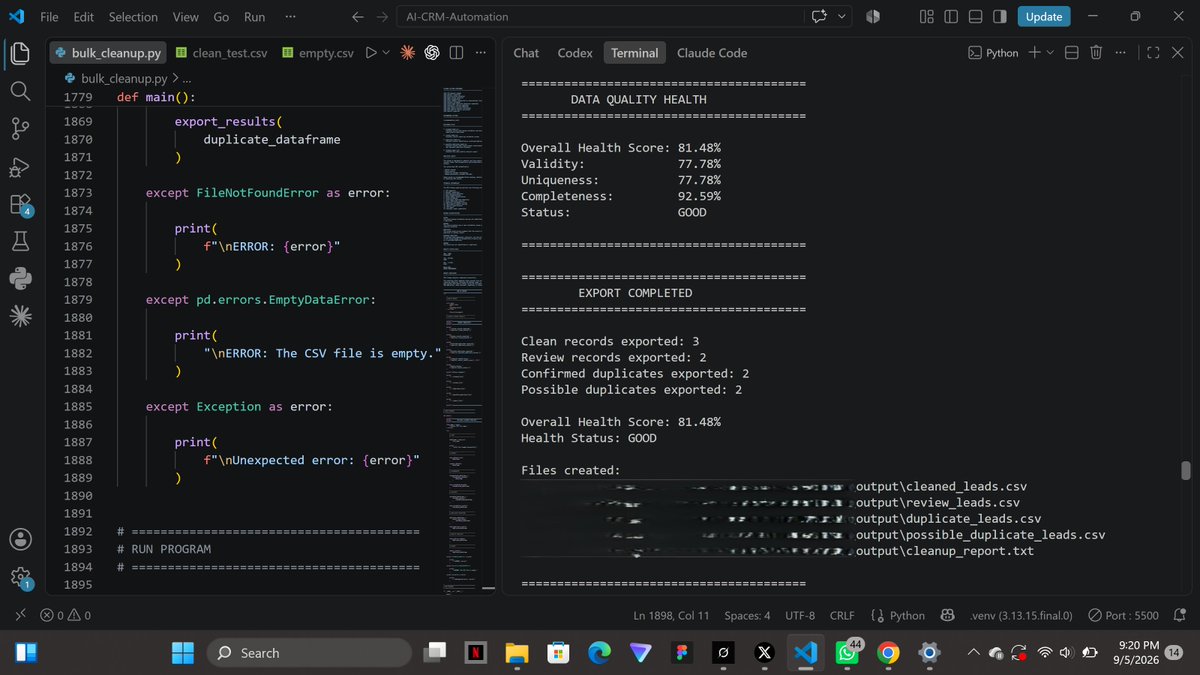This screenshot has width=1200, height=675.
Task: Click errors and warnings count in status bar
Action: click(x=67, y=615)
